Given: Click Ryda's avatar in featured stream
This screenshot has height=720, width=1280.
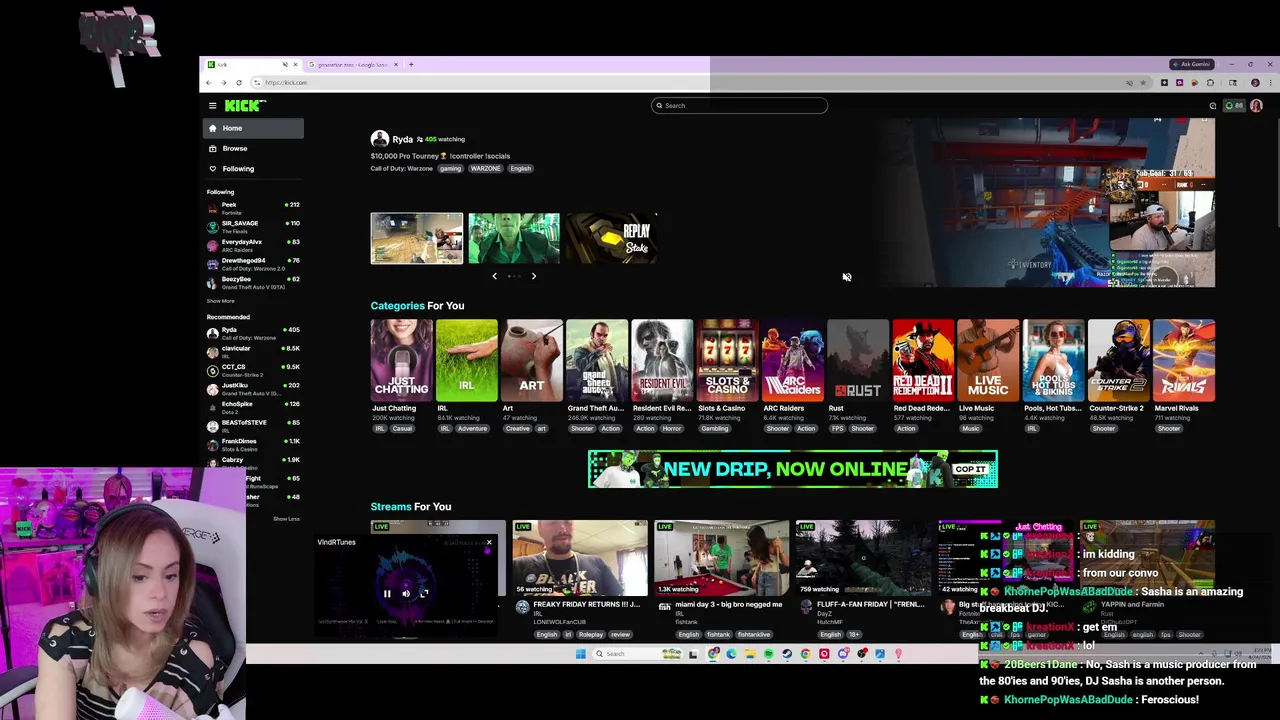Looking at the screenshot, I should pyautogui.click(x=379, y=139).
